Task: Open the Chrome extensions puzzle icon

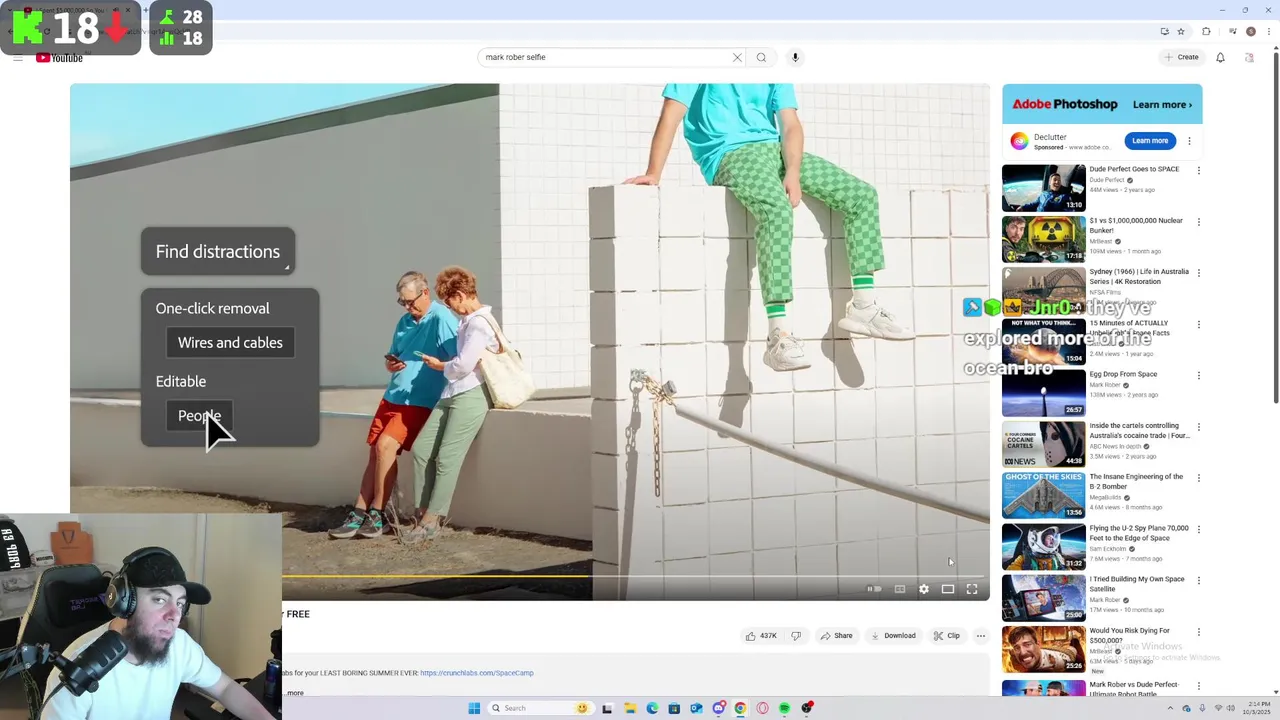Action: [1206, 31]
